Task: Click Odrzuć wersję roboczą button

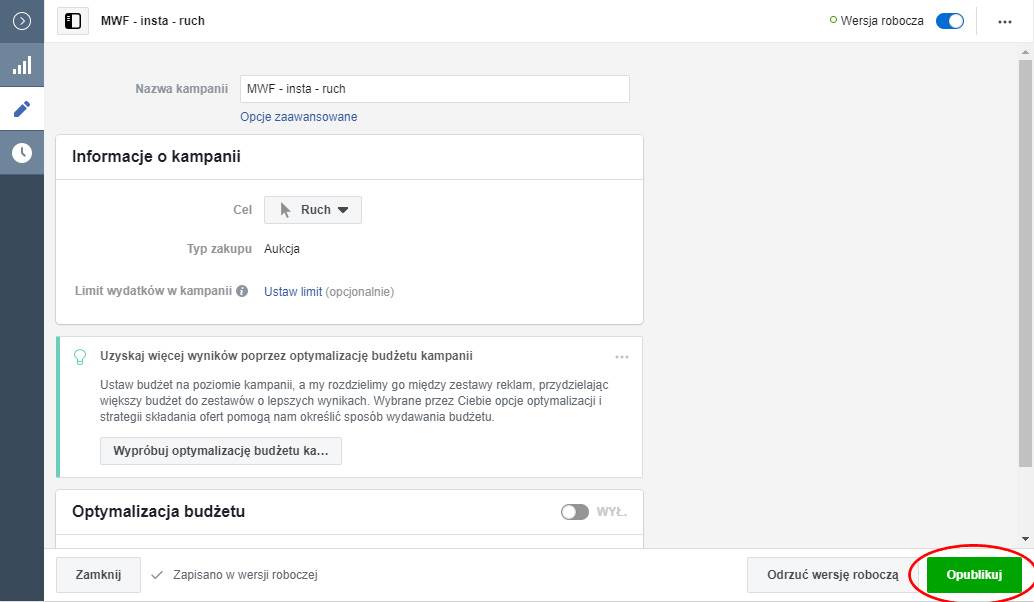Action: (x=832, y=575)
